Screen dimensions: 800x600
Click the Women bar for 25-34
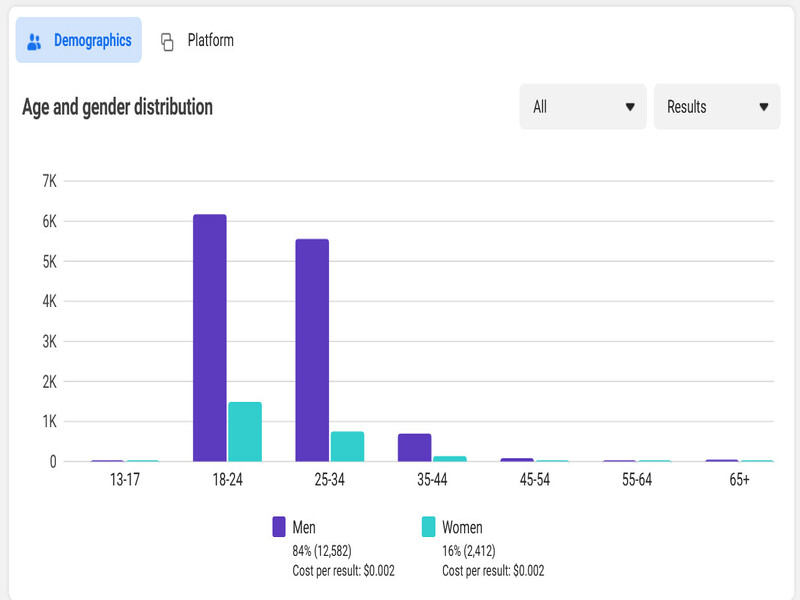347,447
